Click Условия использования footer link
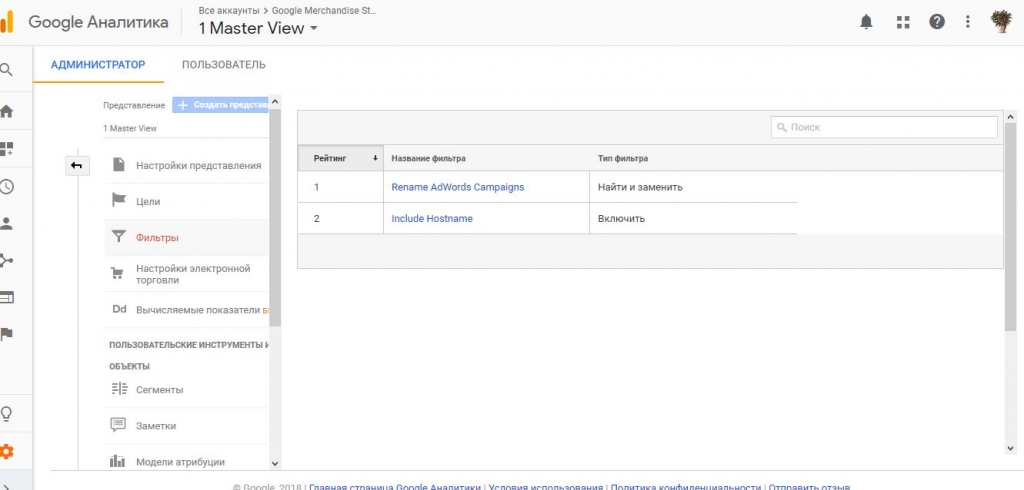1024x490 pixels. (x=545, y=487)
